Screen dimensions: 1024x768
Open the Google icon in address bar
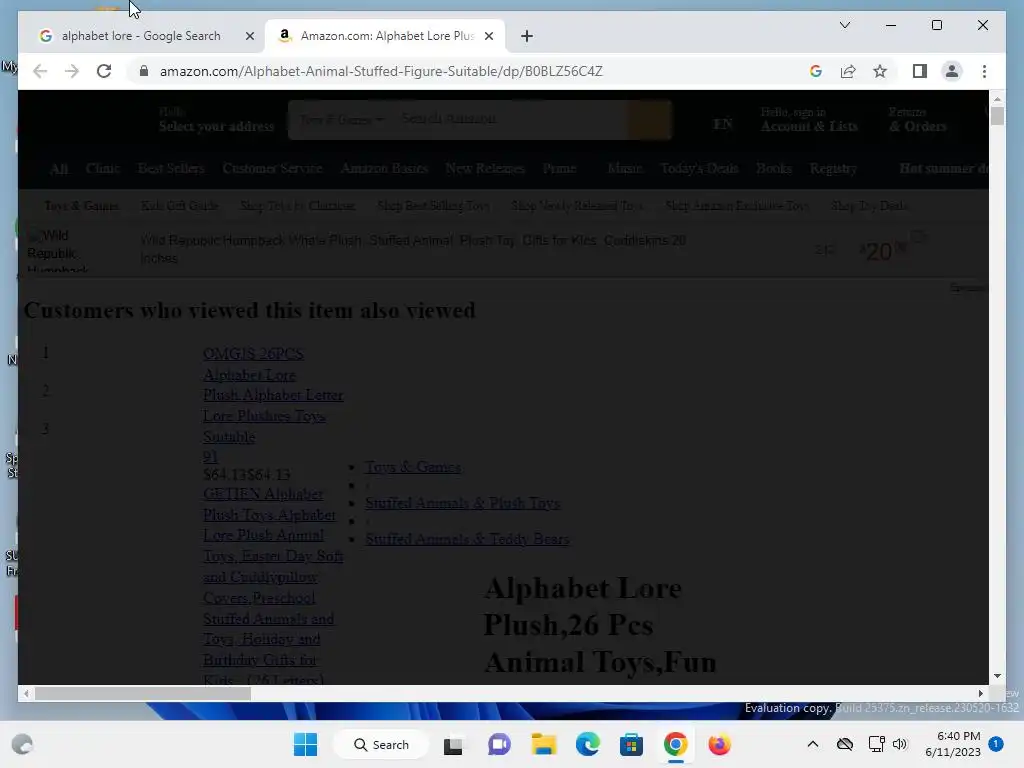pyautogui.click(x=816, y=71)
